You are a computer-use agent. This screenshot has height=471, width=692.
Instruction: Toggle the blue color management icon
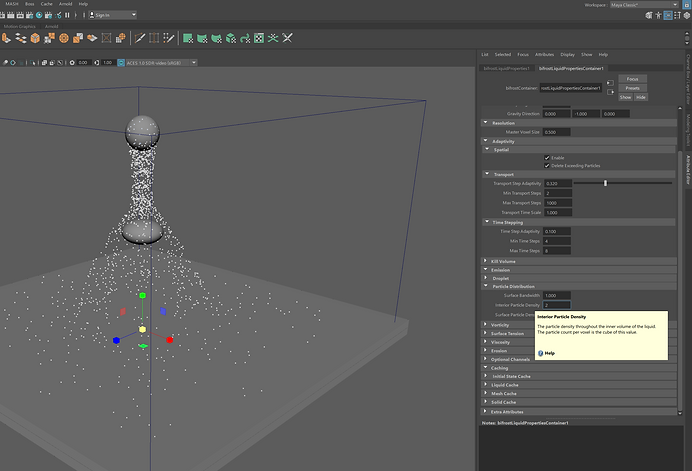point(121,63)
